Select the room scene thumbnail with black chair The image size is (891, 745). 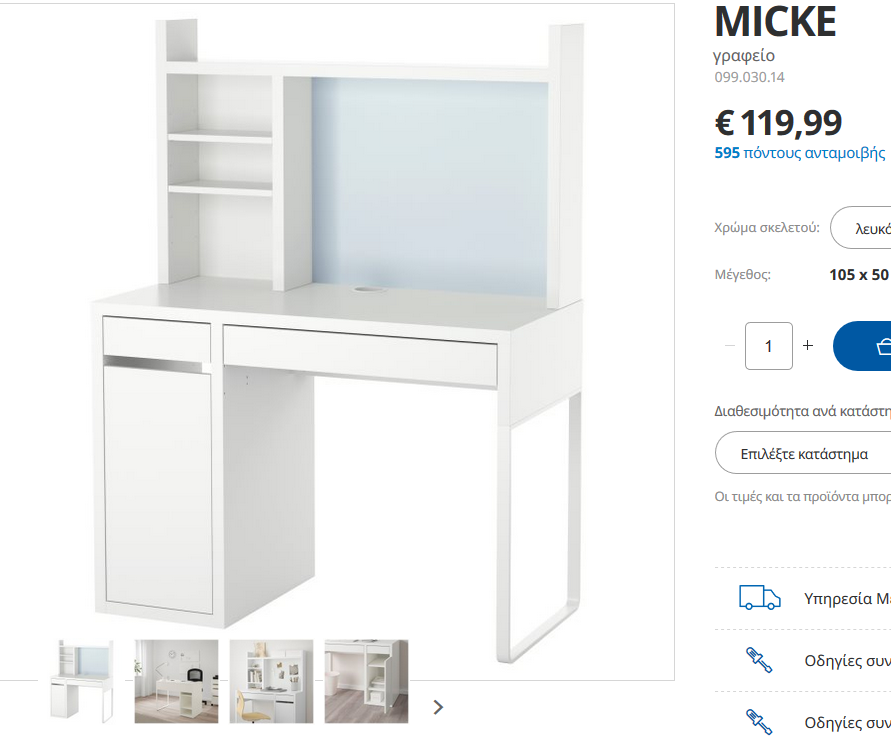pos(176,681)
